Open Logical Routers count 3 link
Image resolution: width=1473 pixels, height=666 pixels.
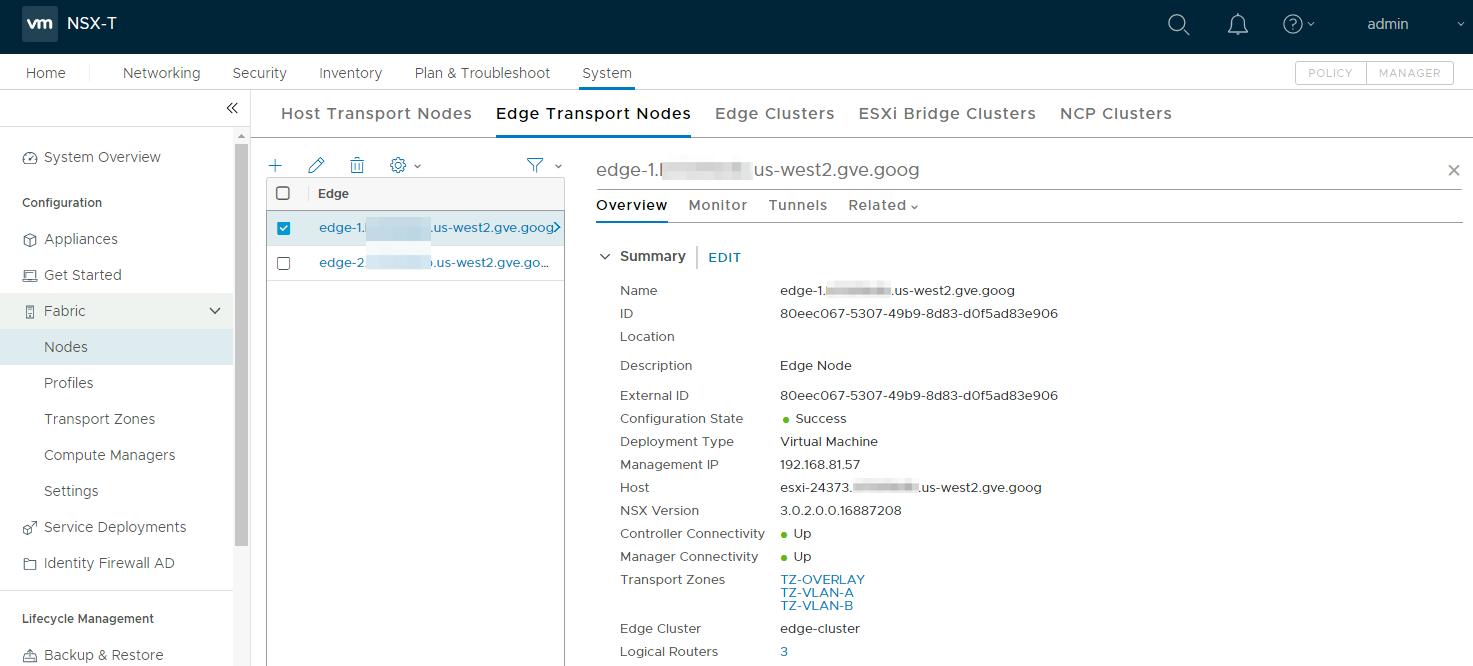[784, 652]
